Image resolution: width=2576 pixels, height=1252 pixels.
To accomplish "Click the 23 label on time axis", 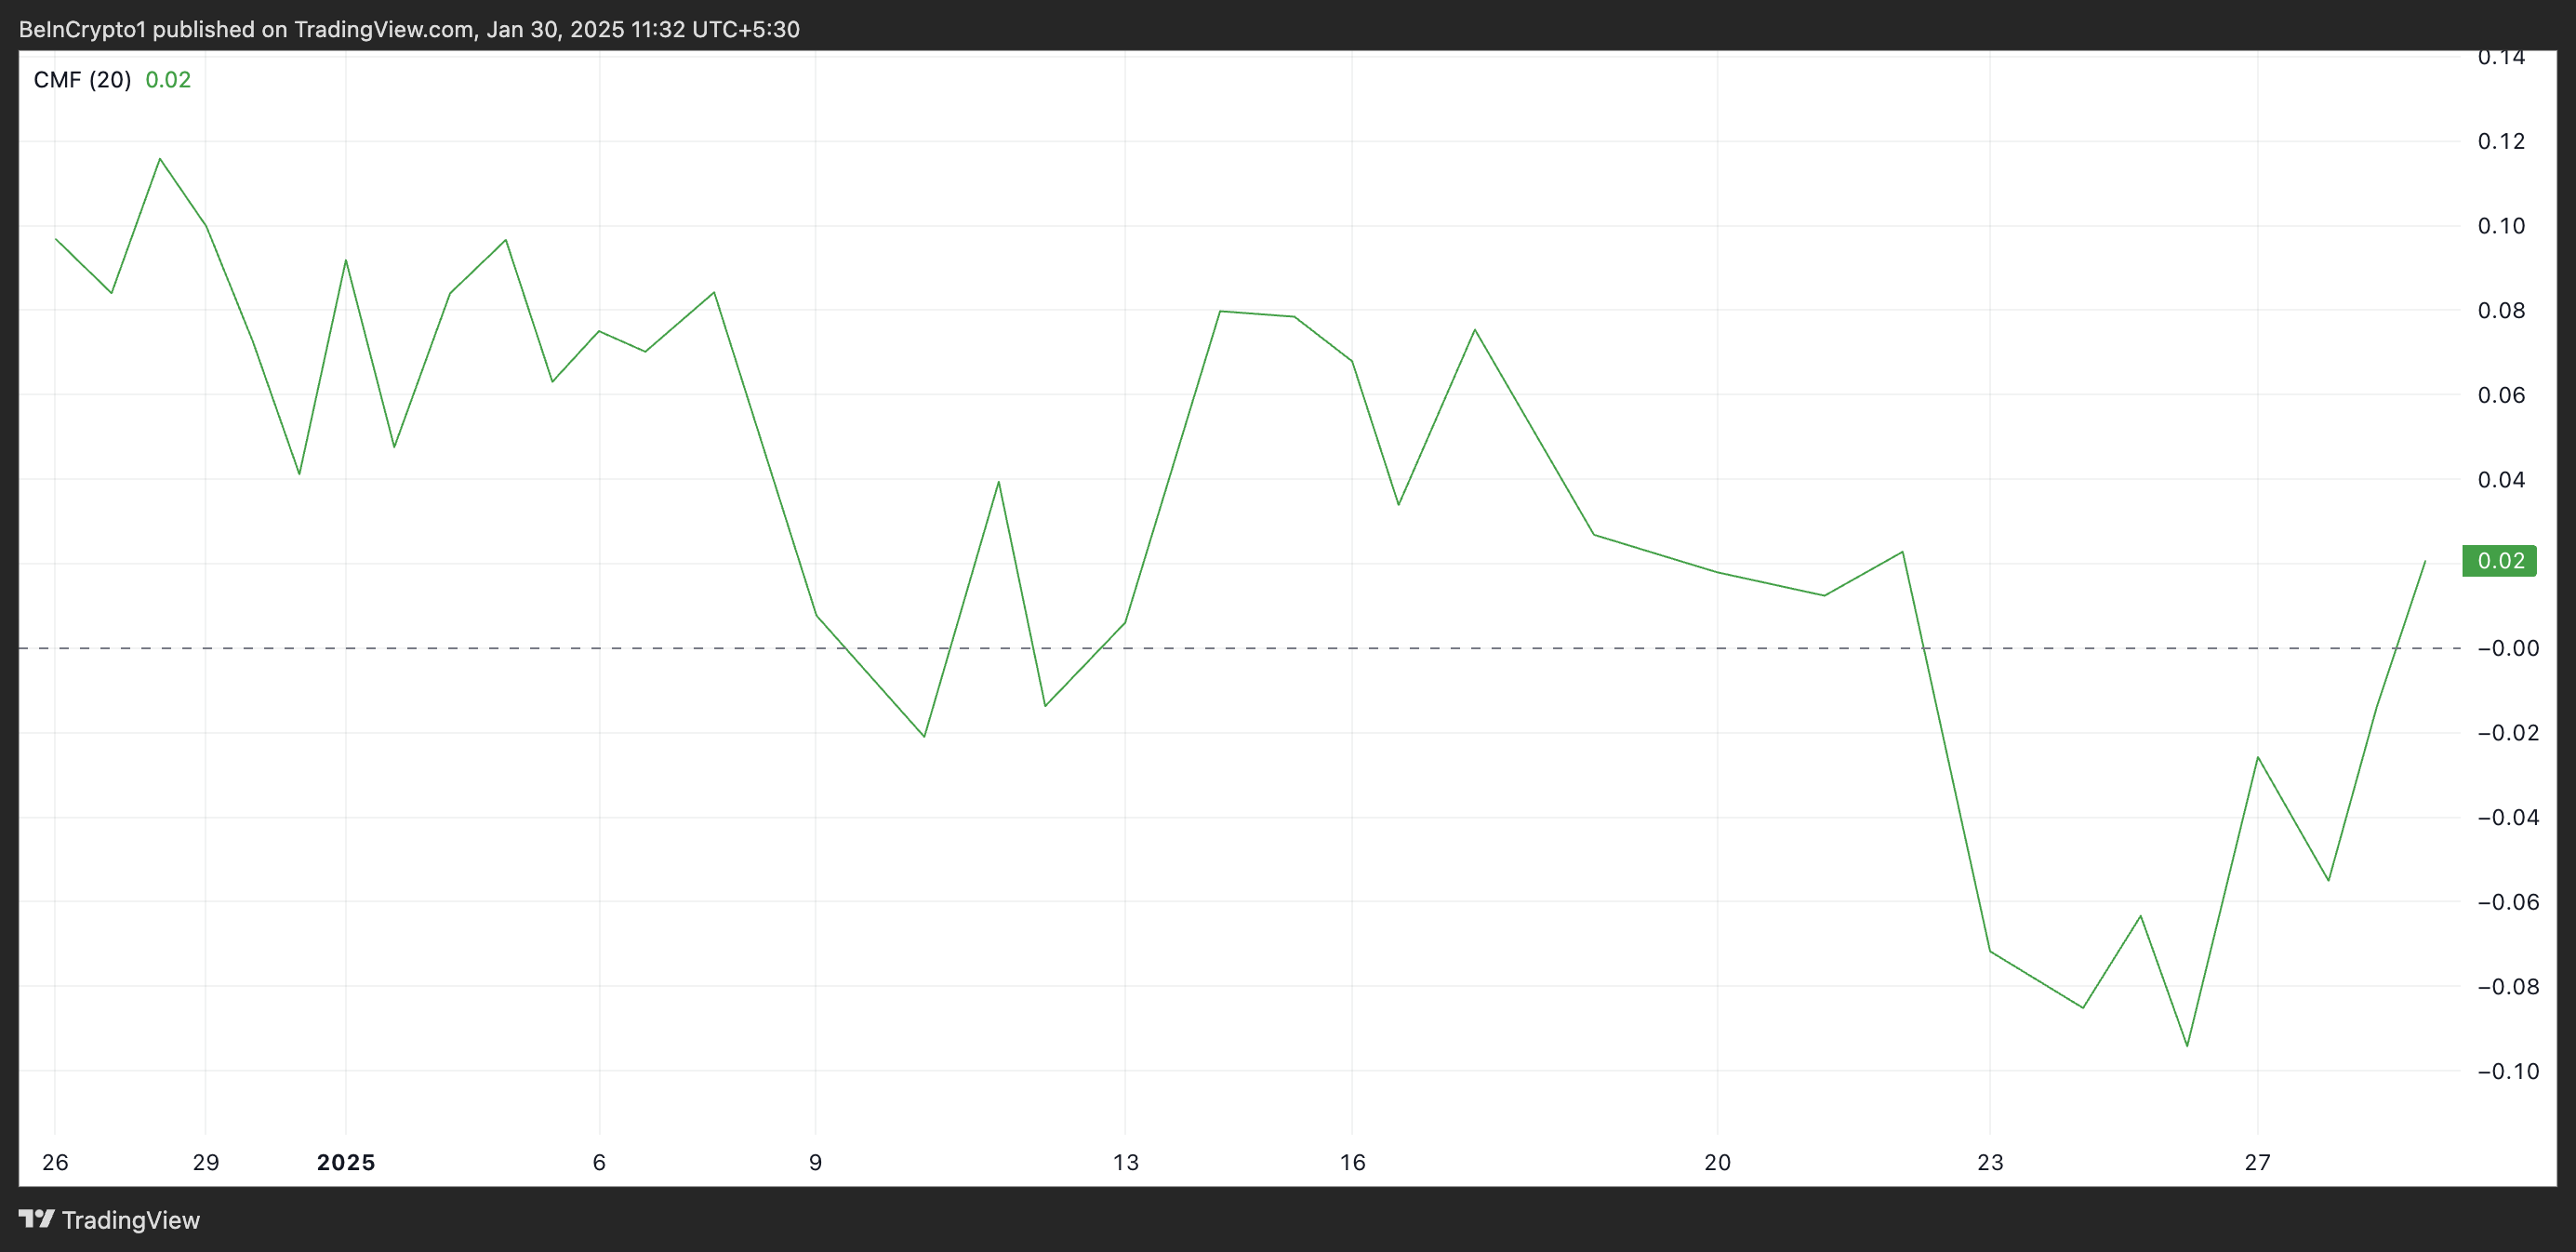I will pos(1991,1162).
